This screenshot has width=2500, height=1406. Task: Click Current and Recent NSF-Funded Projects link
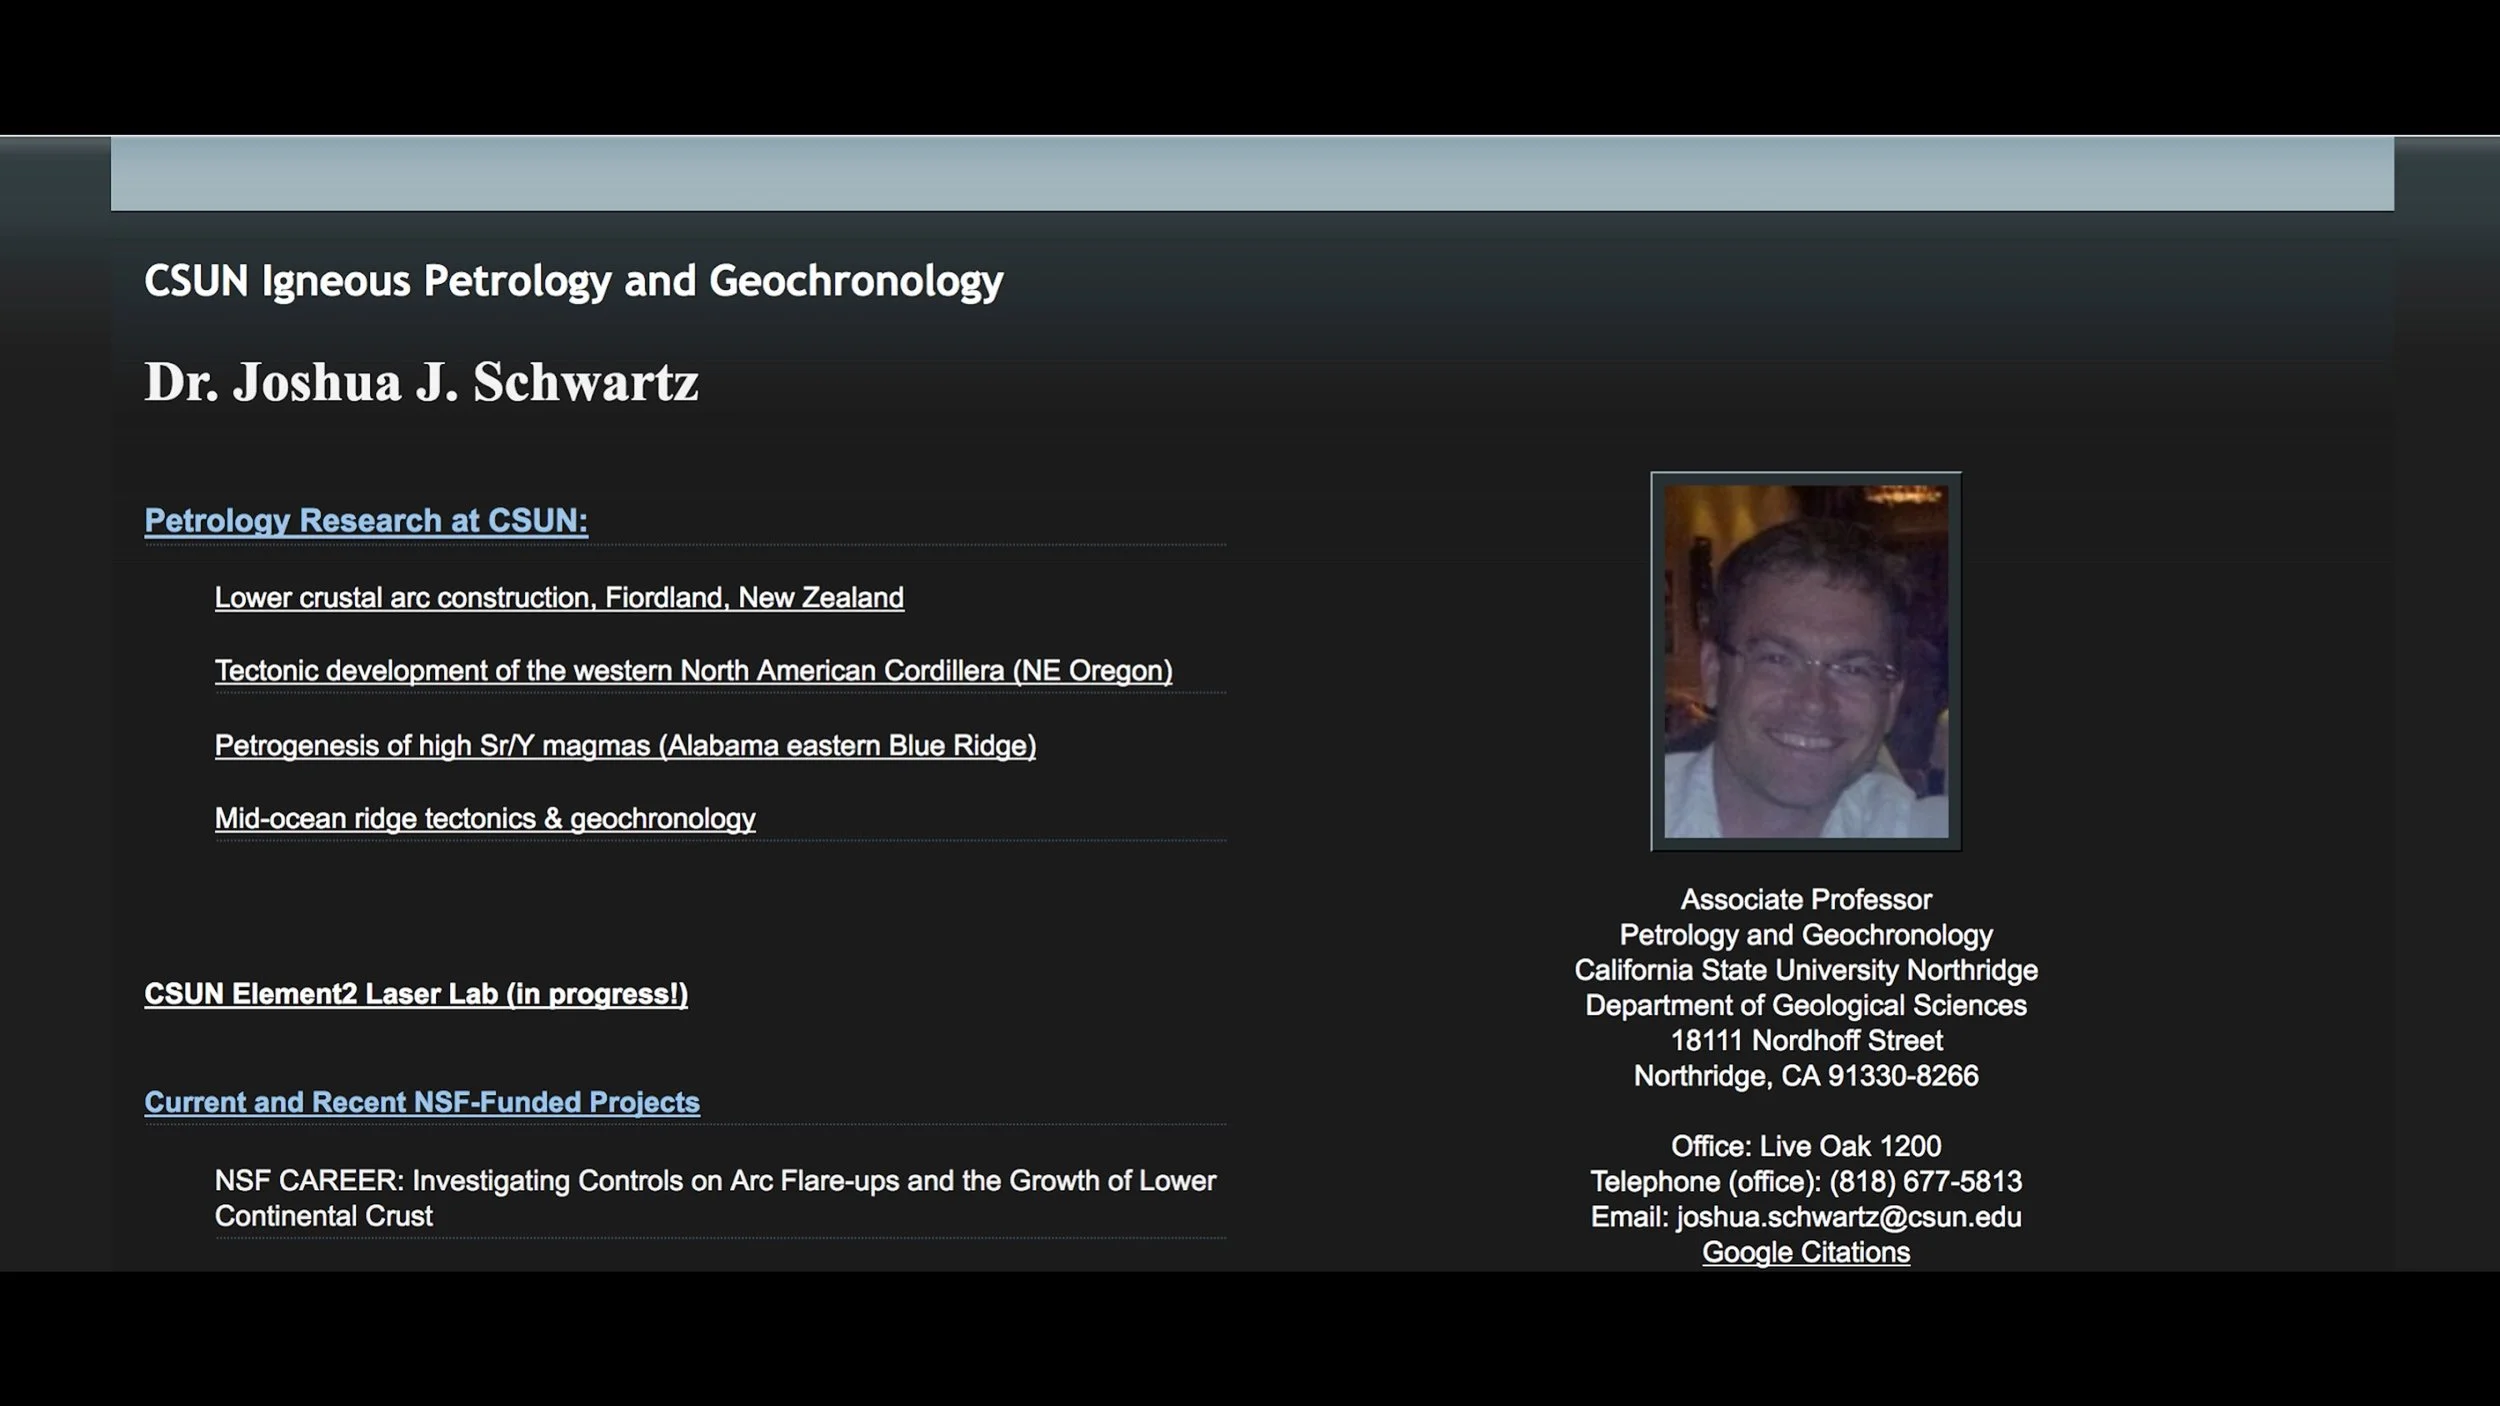coord(421,1102)
